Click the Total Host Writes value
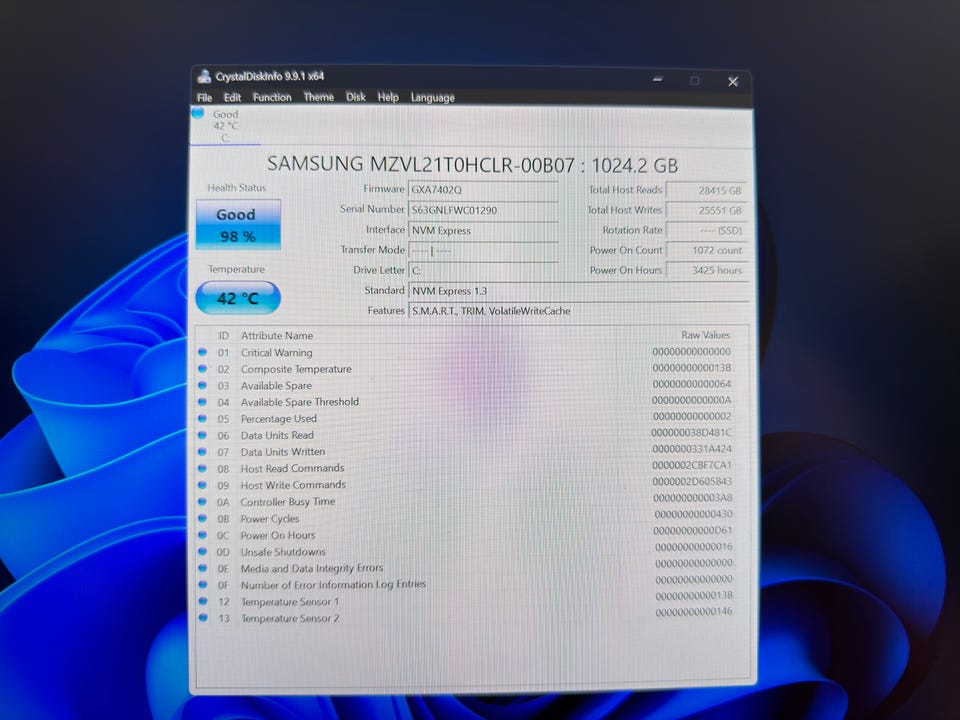Viewport: 960px width, 720px height. click(x=707, y=211)
